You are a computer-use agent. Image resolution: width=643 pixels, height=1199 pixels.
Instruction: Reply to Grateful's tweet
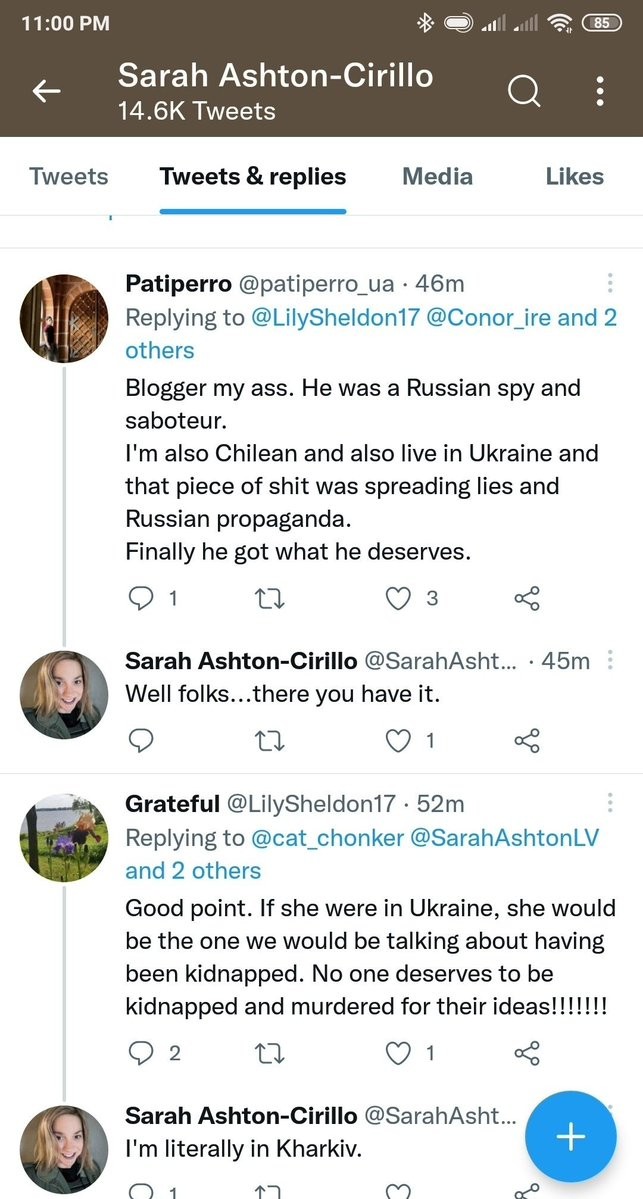click(143, 1053)
